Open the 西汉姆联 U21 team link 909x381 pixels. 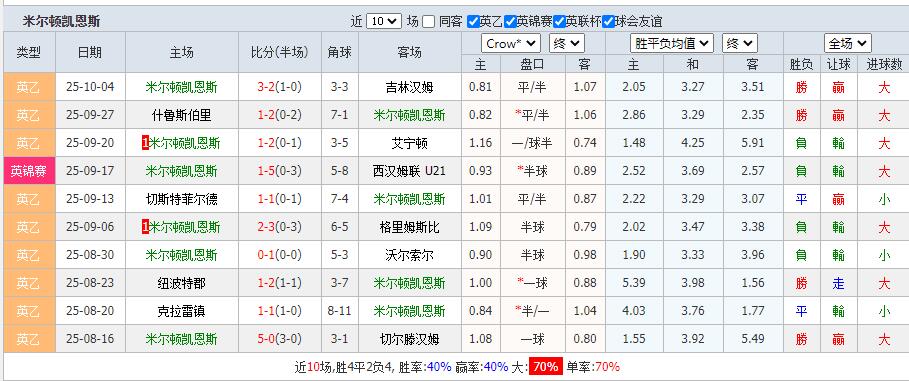pos(409,171)
